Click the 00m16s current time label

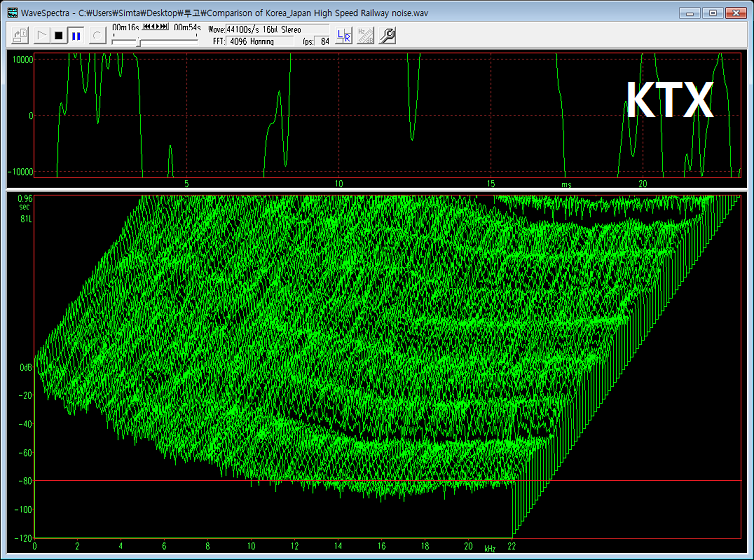click(125, 28)
